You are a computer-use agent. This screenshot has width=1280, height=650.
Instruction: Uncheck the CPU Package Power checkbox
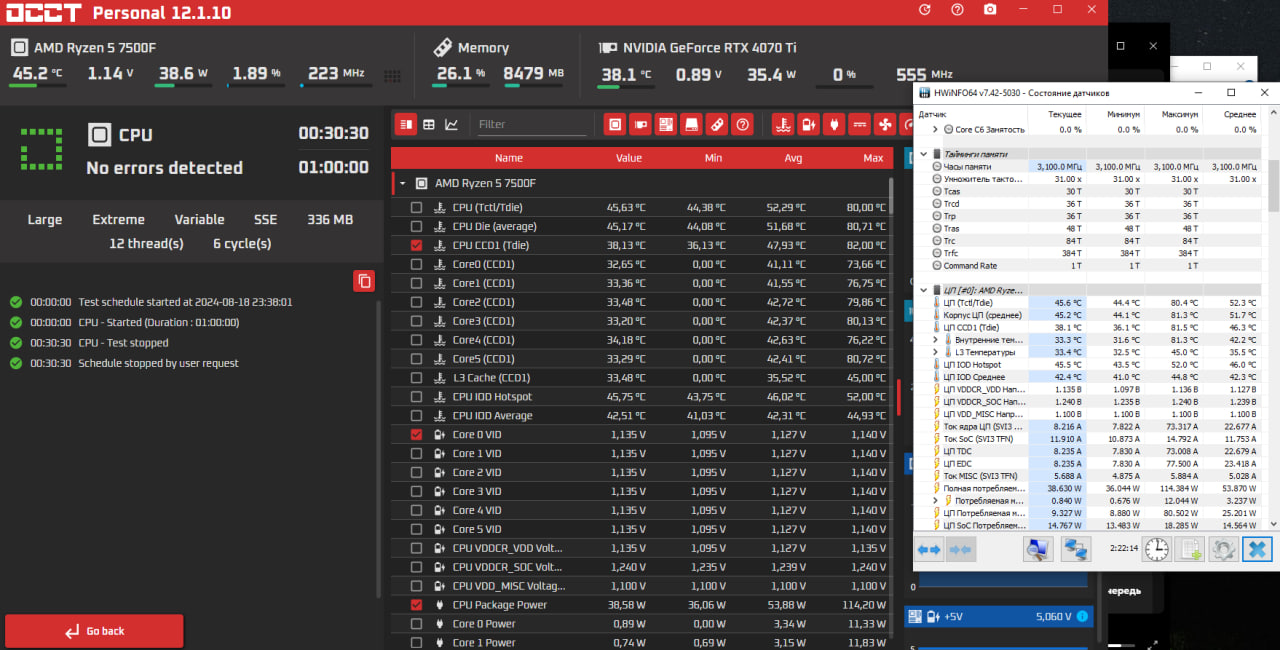416,605
